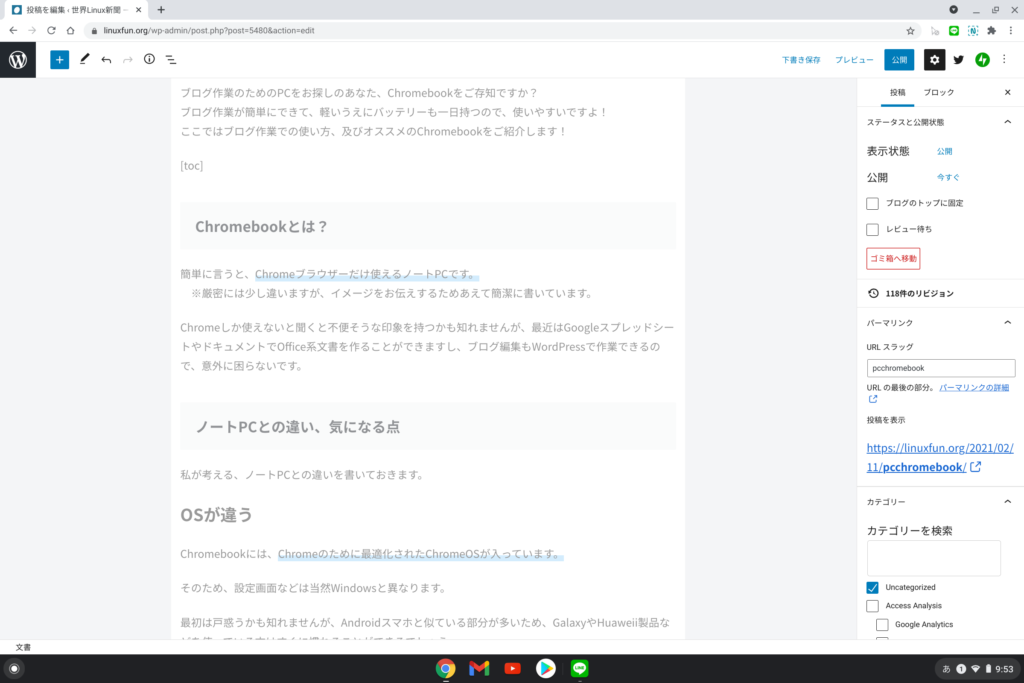Screen dimensions: 1024x683
Task: Edit the URL slug pcchromebook field
Action: (940, 368)
